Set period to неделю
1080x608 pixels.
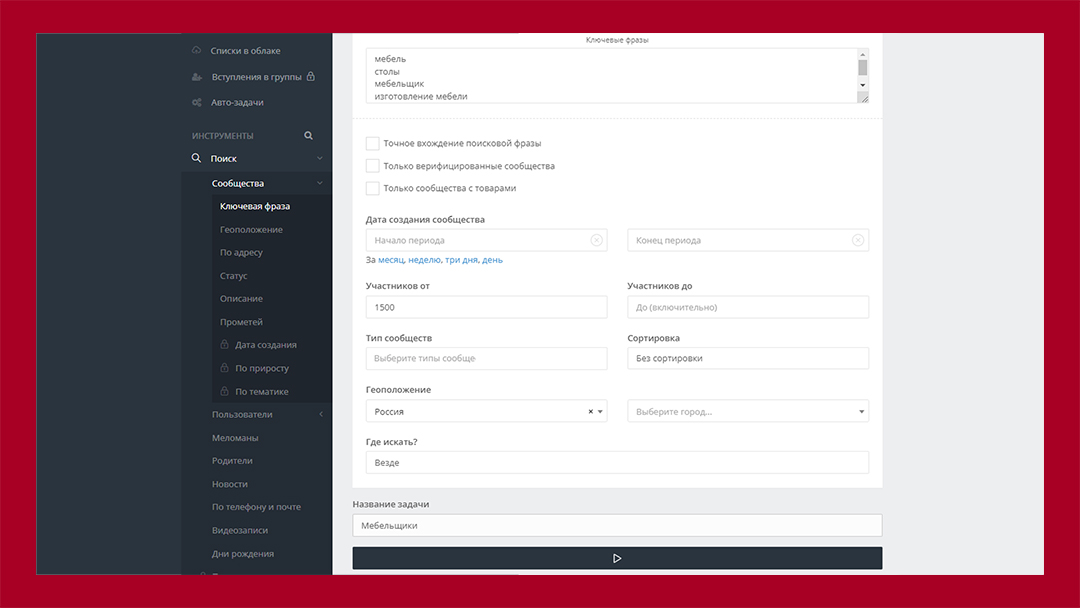[424, 260]
